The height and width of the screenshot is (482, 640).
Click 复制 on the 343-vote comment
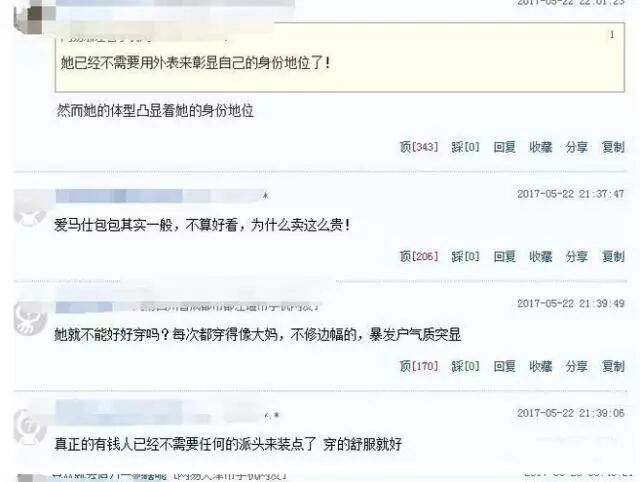tap(613, 147)
